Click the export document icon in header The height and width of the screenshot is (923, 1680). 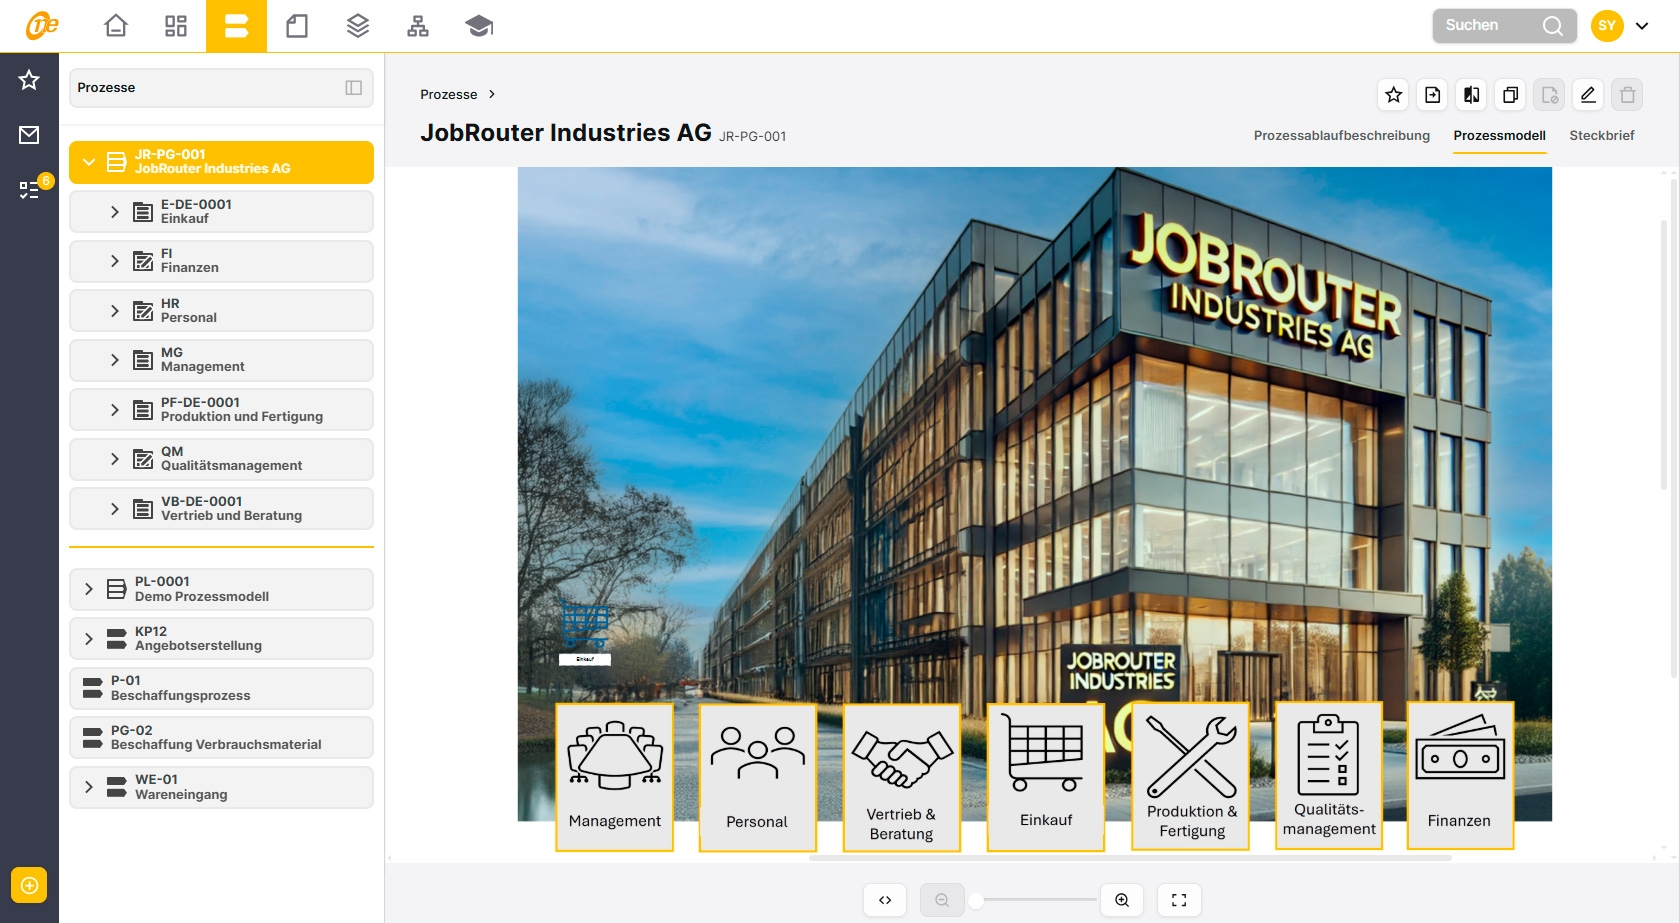1433,95
